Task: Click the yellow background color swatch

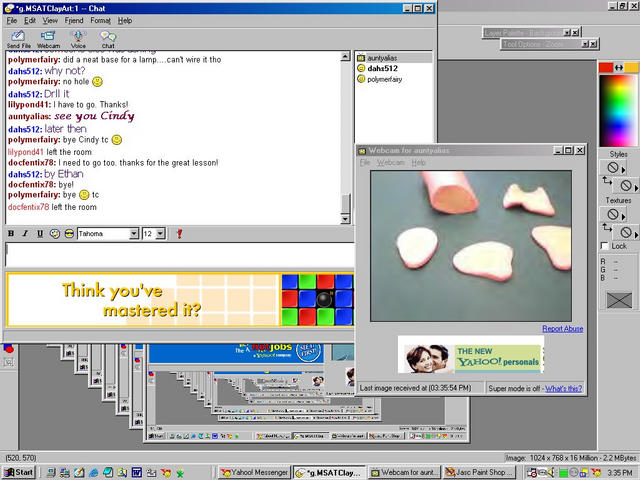Action: (x=631, y=68)
